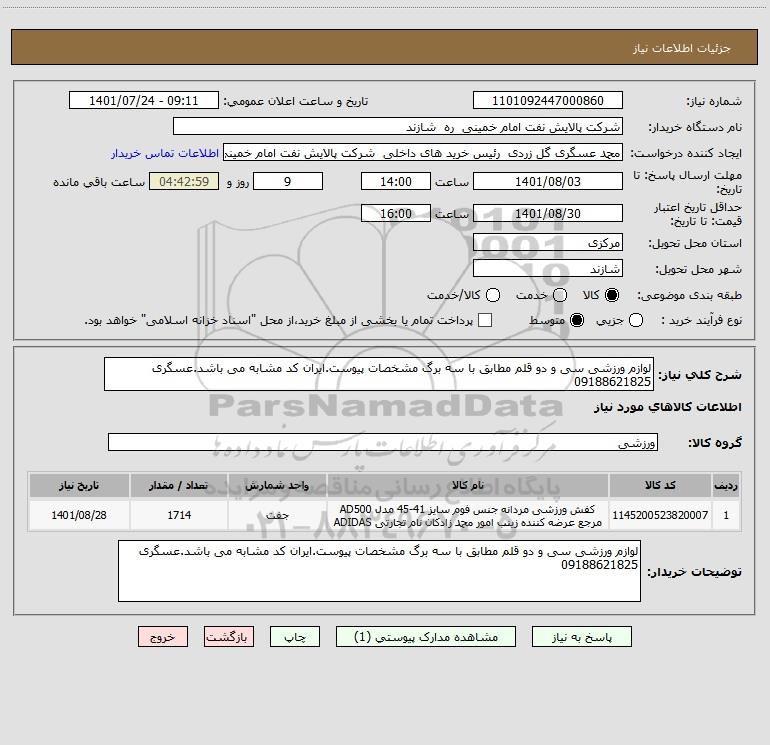
Task: Click the تعداد / مقدار column header
Action: click(179, 485)
